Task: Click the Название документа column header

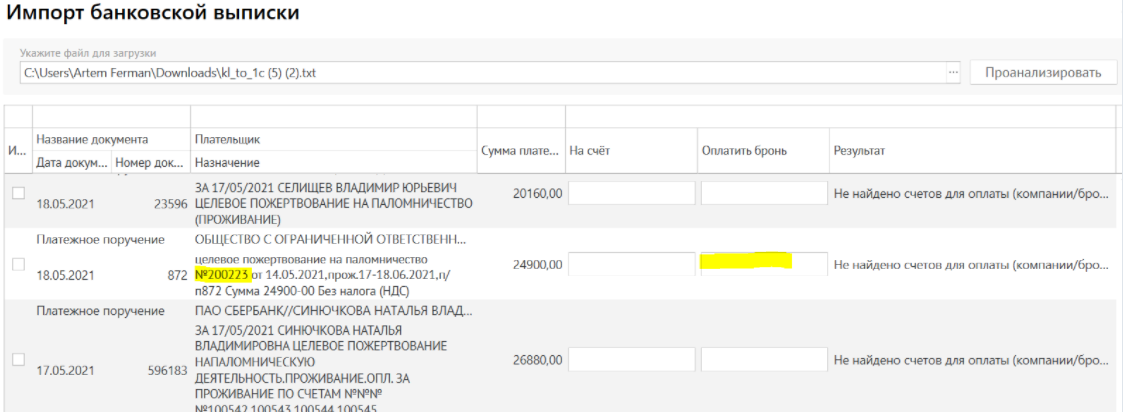Action: tap(92, 139)
